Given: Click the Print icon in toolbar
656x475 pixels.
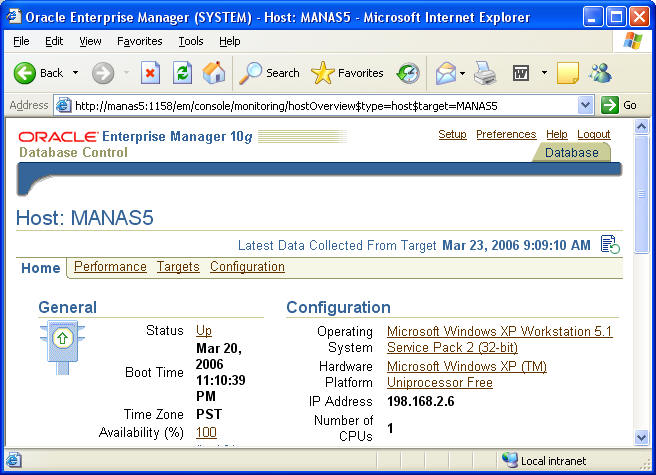Looking at the screenshot, I should point(484,73).
